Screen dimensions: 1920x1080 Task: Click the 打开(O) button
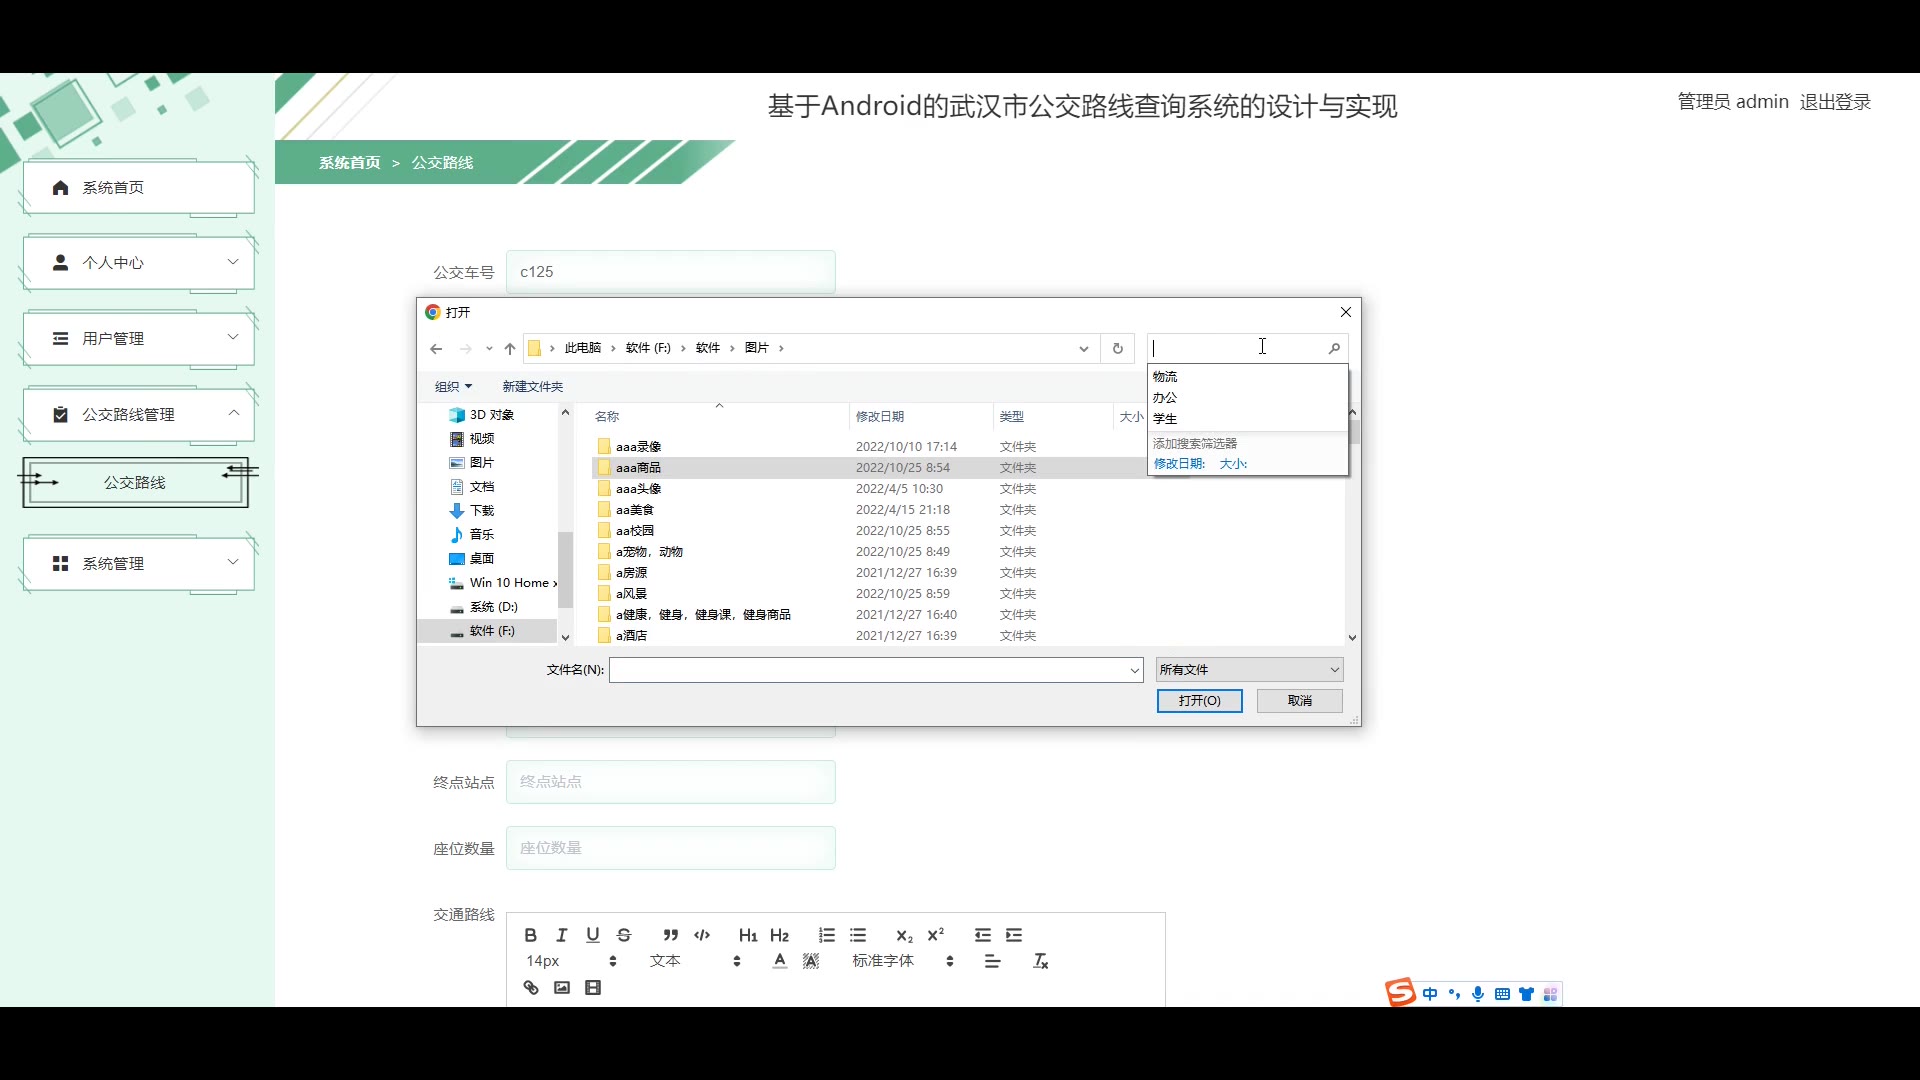click(1199, 701)
